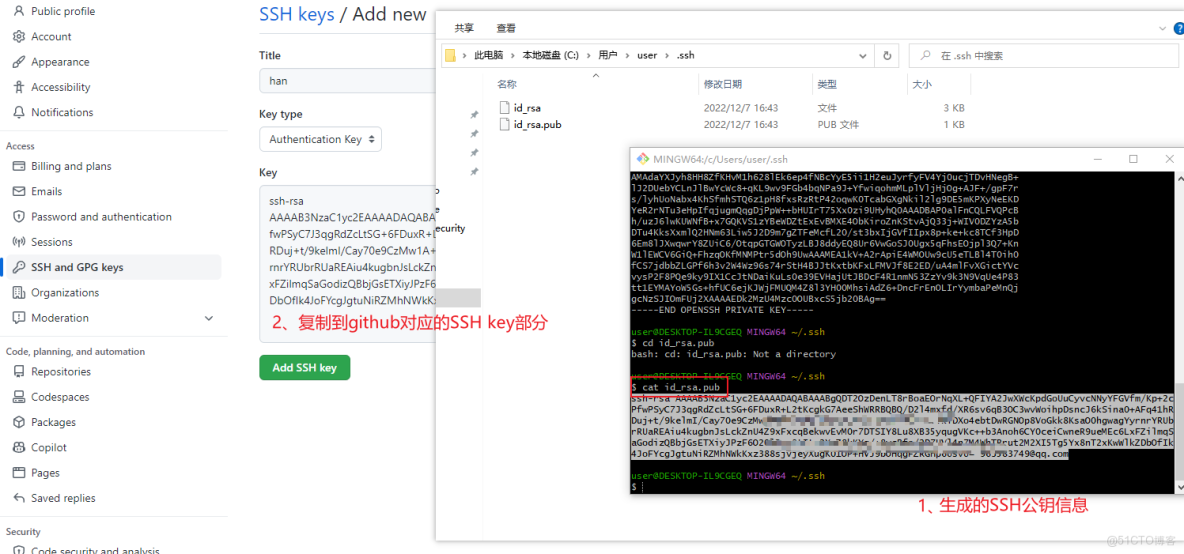The image size is (1184, 554).
Task: Sort files by the 类型 column header
Action: click(828, 84)
